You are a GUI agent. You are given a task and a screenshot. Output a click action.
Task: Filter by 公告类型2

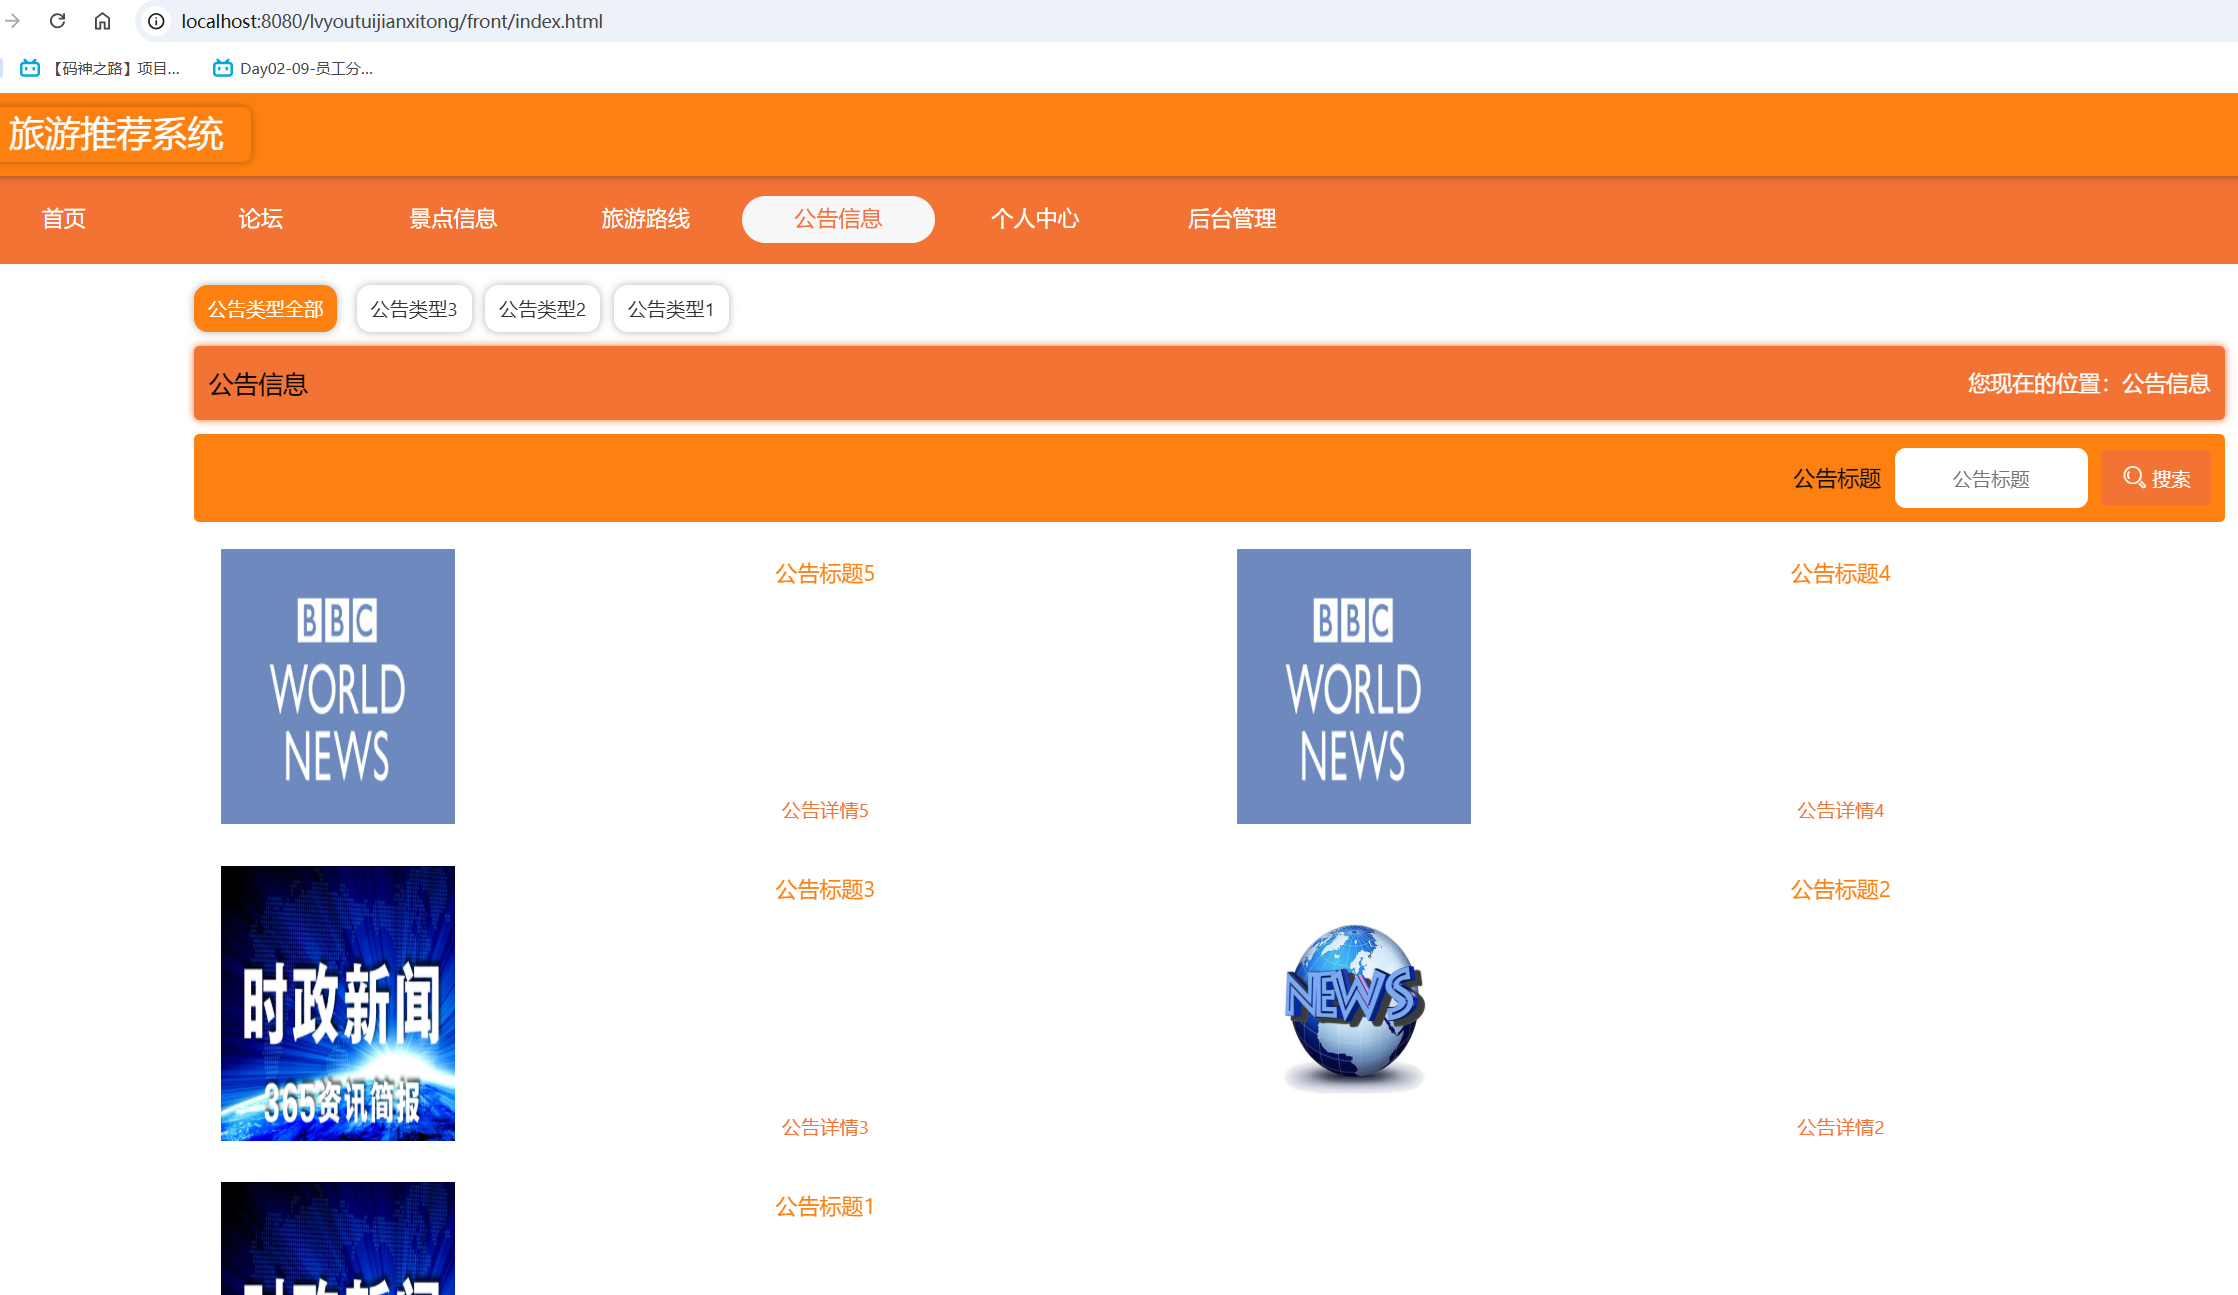point(542,309)
